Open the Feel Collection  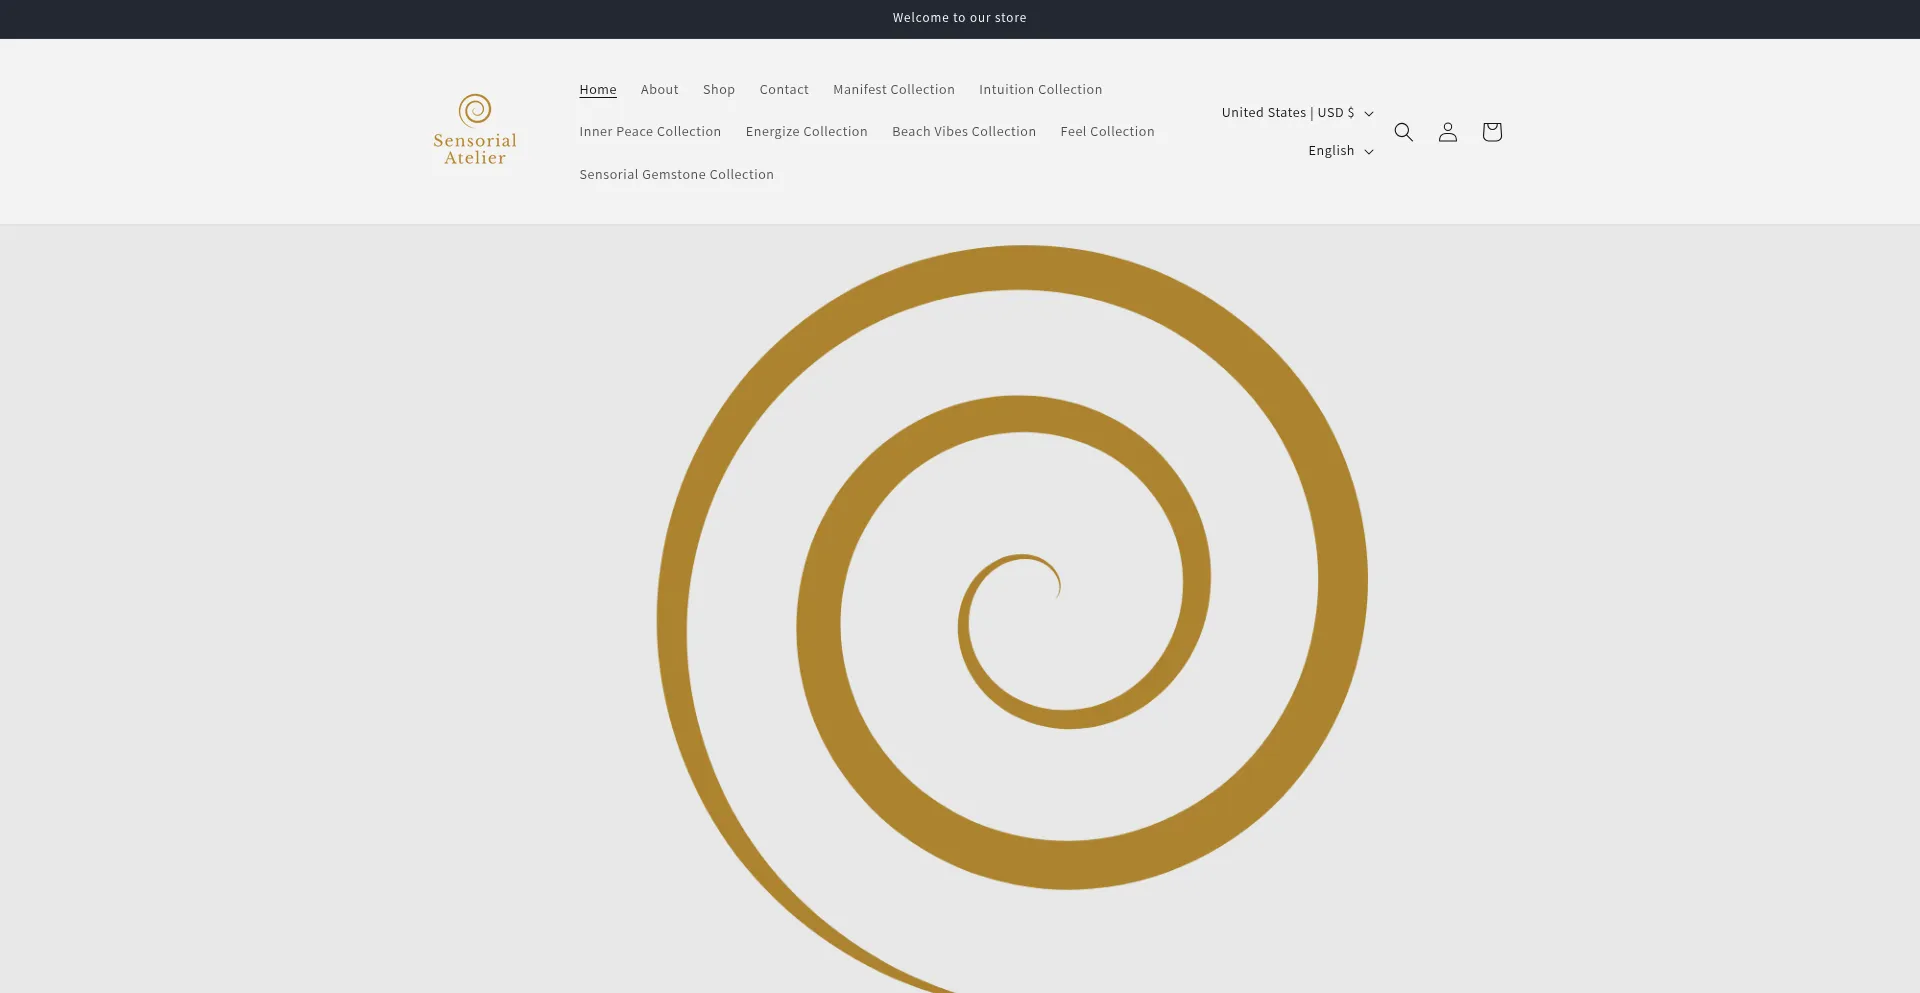click(x=1107, y=132)
